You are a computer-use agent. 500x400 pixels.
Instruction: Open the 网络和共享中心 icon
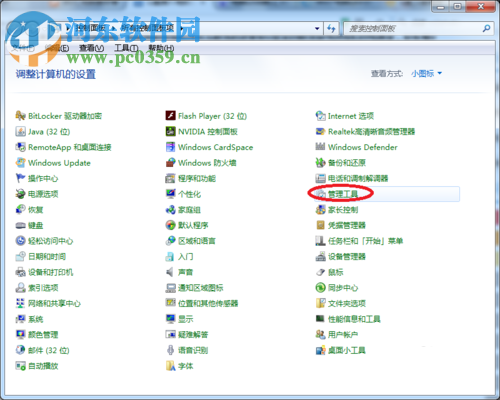point(20,303)
